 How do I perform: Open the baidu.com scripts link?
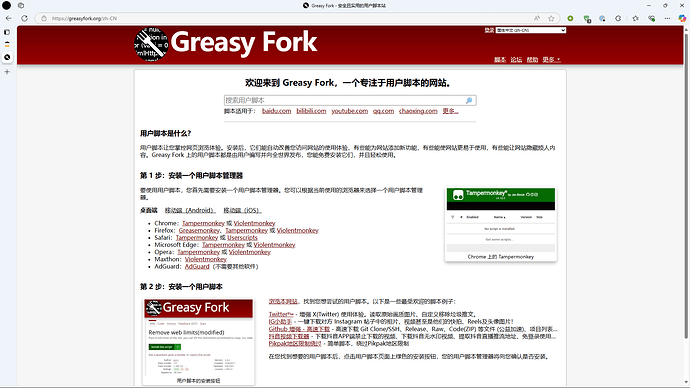pos(276,111)
